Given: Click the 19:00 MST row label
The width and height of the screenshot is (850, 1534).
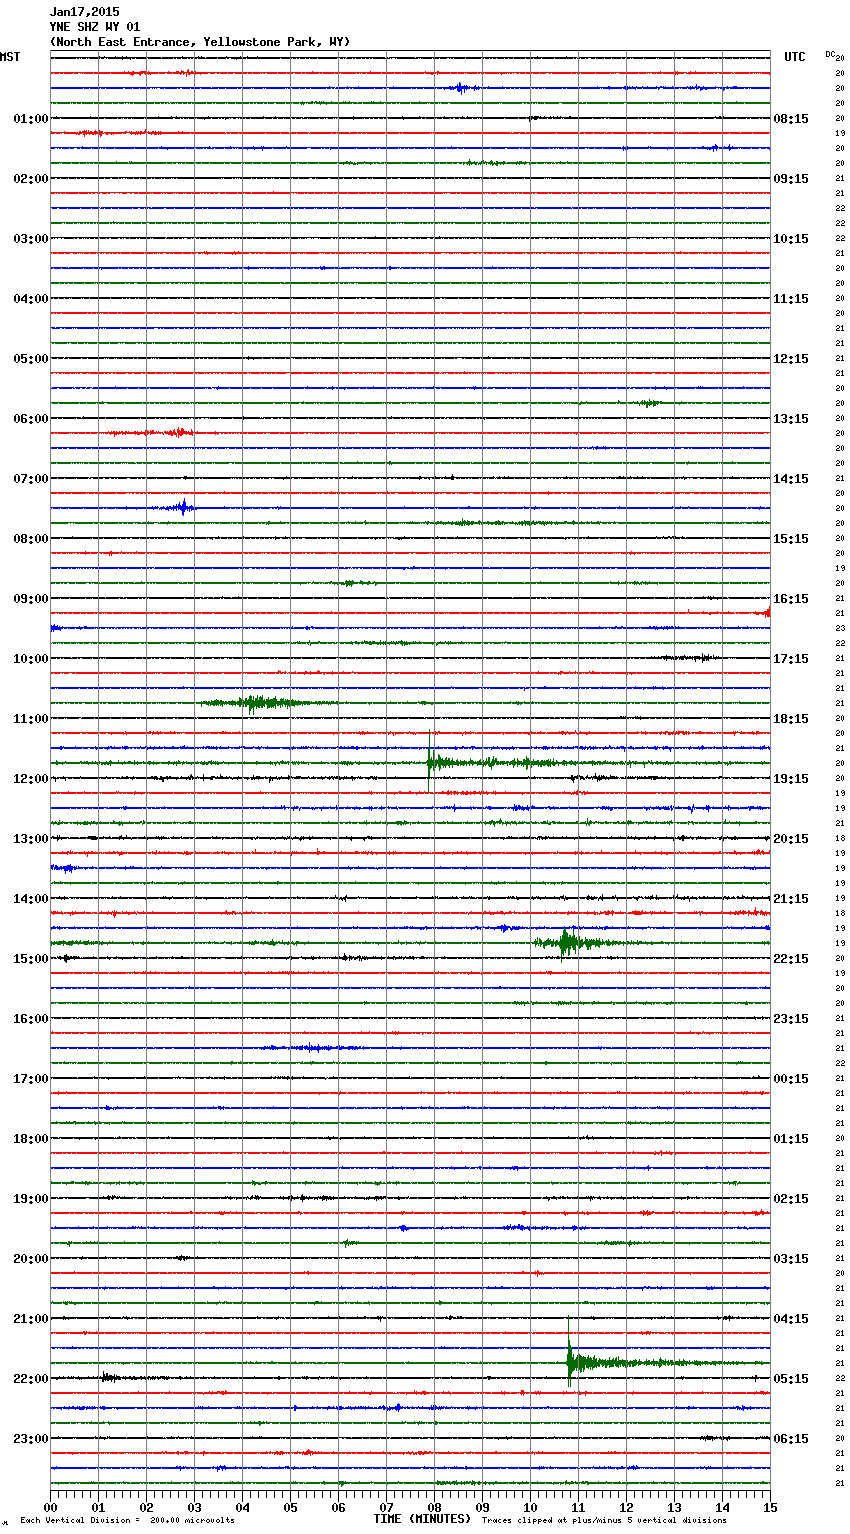Looking at the screenshot, I should [30, 1199].
